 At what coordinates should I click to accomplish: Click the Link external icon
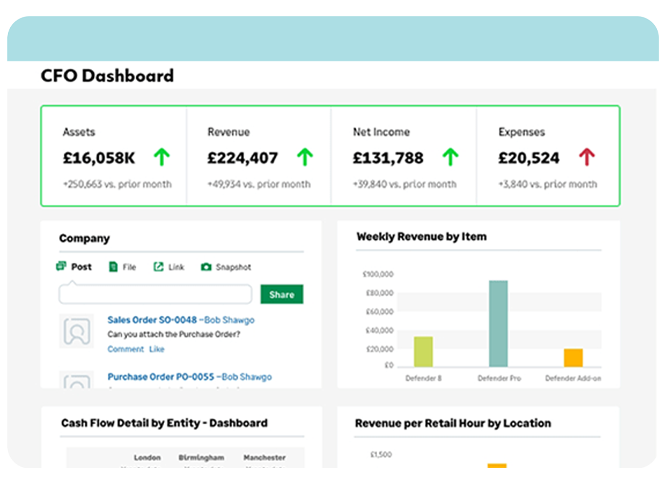(x=158, y=267)
